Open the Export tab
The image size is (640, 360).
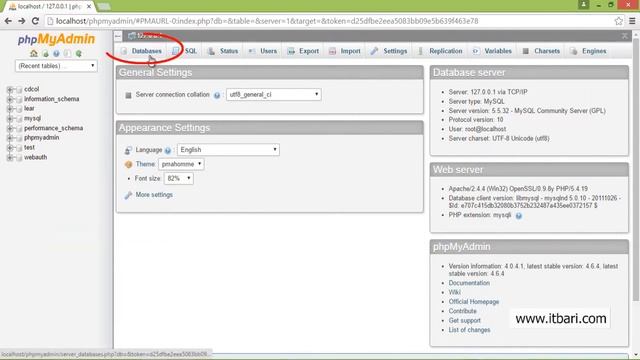tap(303, 51)
